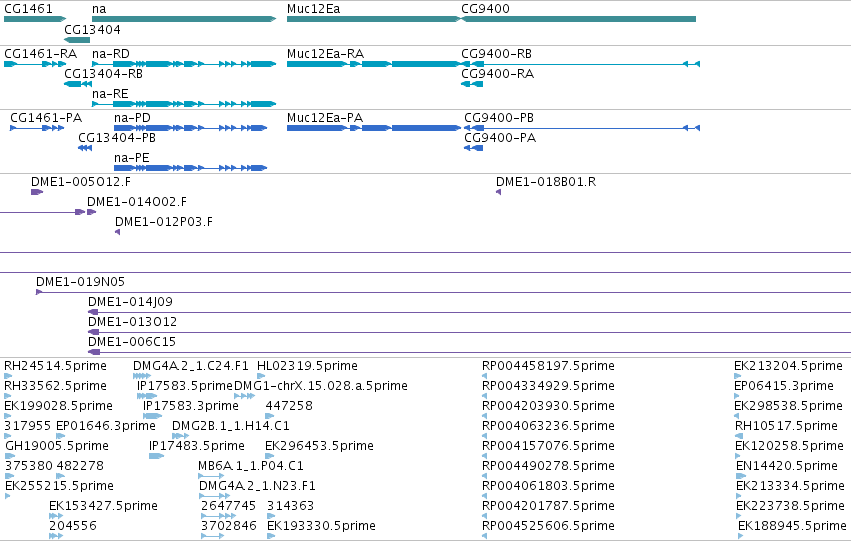Select the CG13404-PB protein arrows
Viewport: 851px width, 541px height.
pos(85,148)
